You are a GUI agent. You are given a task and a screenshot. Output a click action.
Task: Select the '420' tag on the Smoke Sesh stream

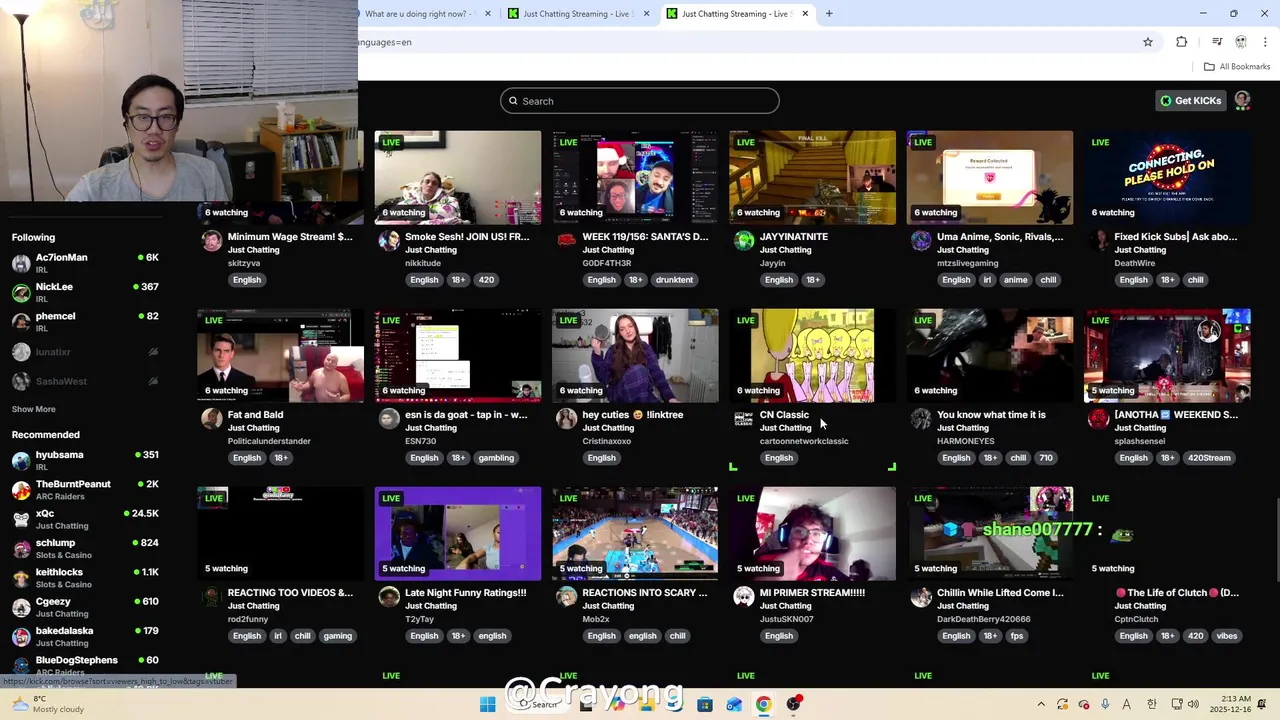486,280
